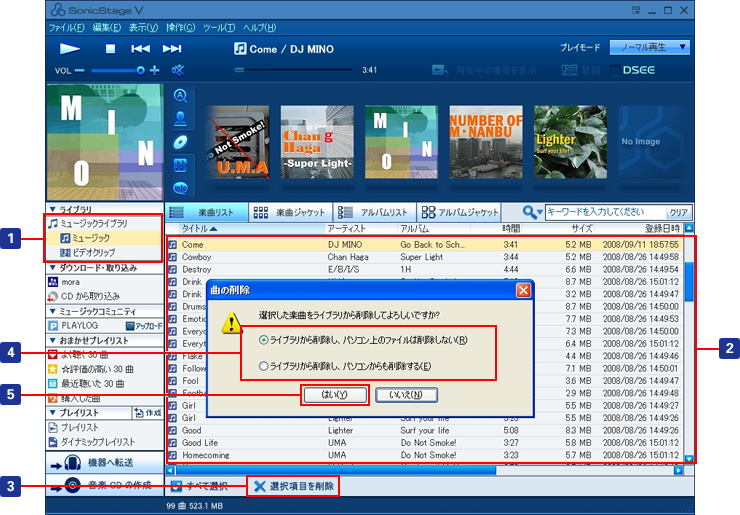740x515 pixels.
Task: Collapse the ライブラリ section in sidebar
Action: 52,209
